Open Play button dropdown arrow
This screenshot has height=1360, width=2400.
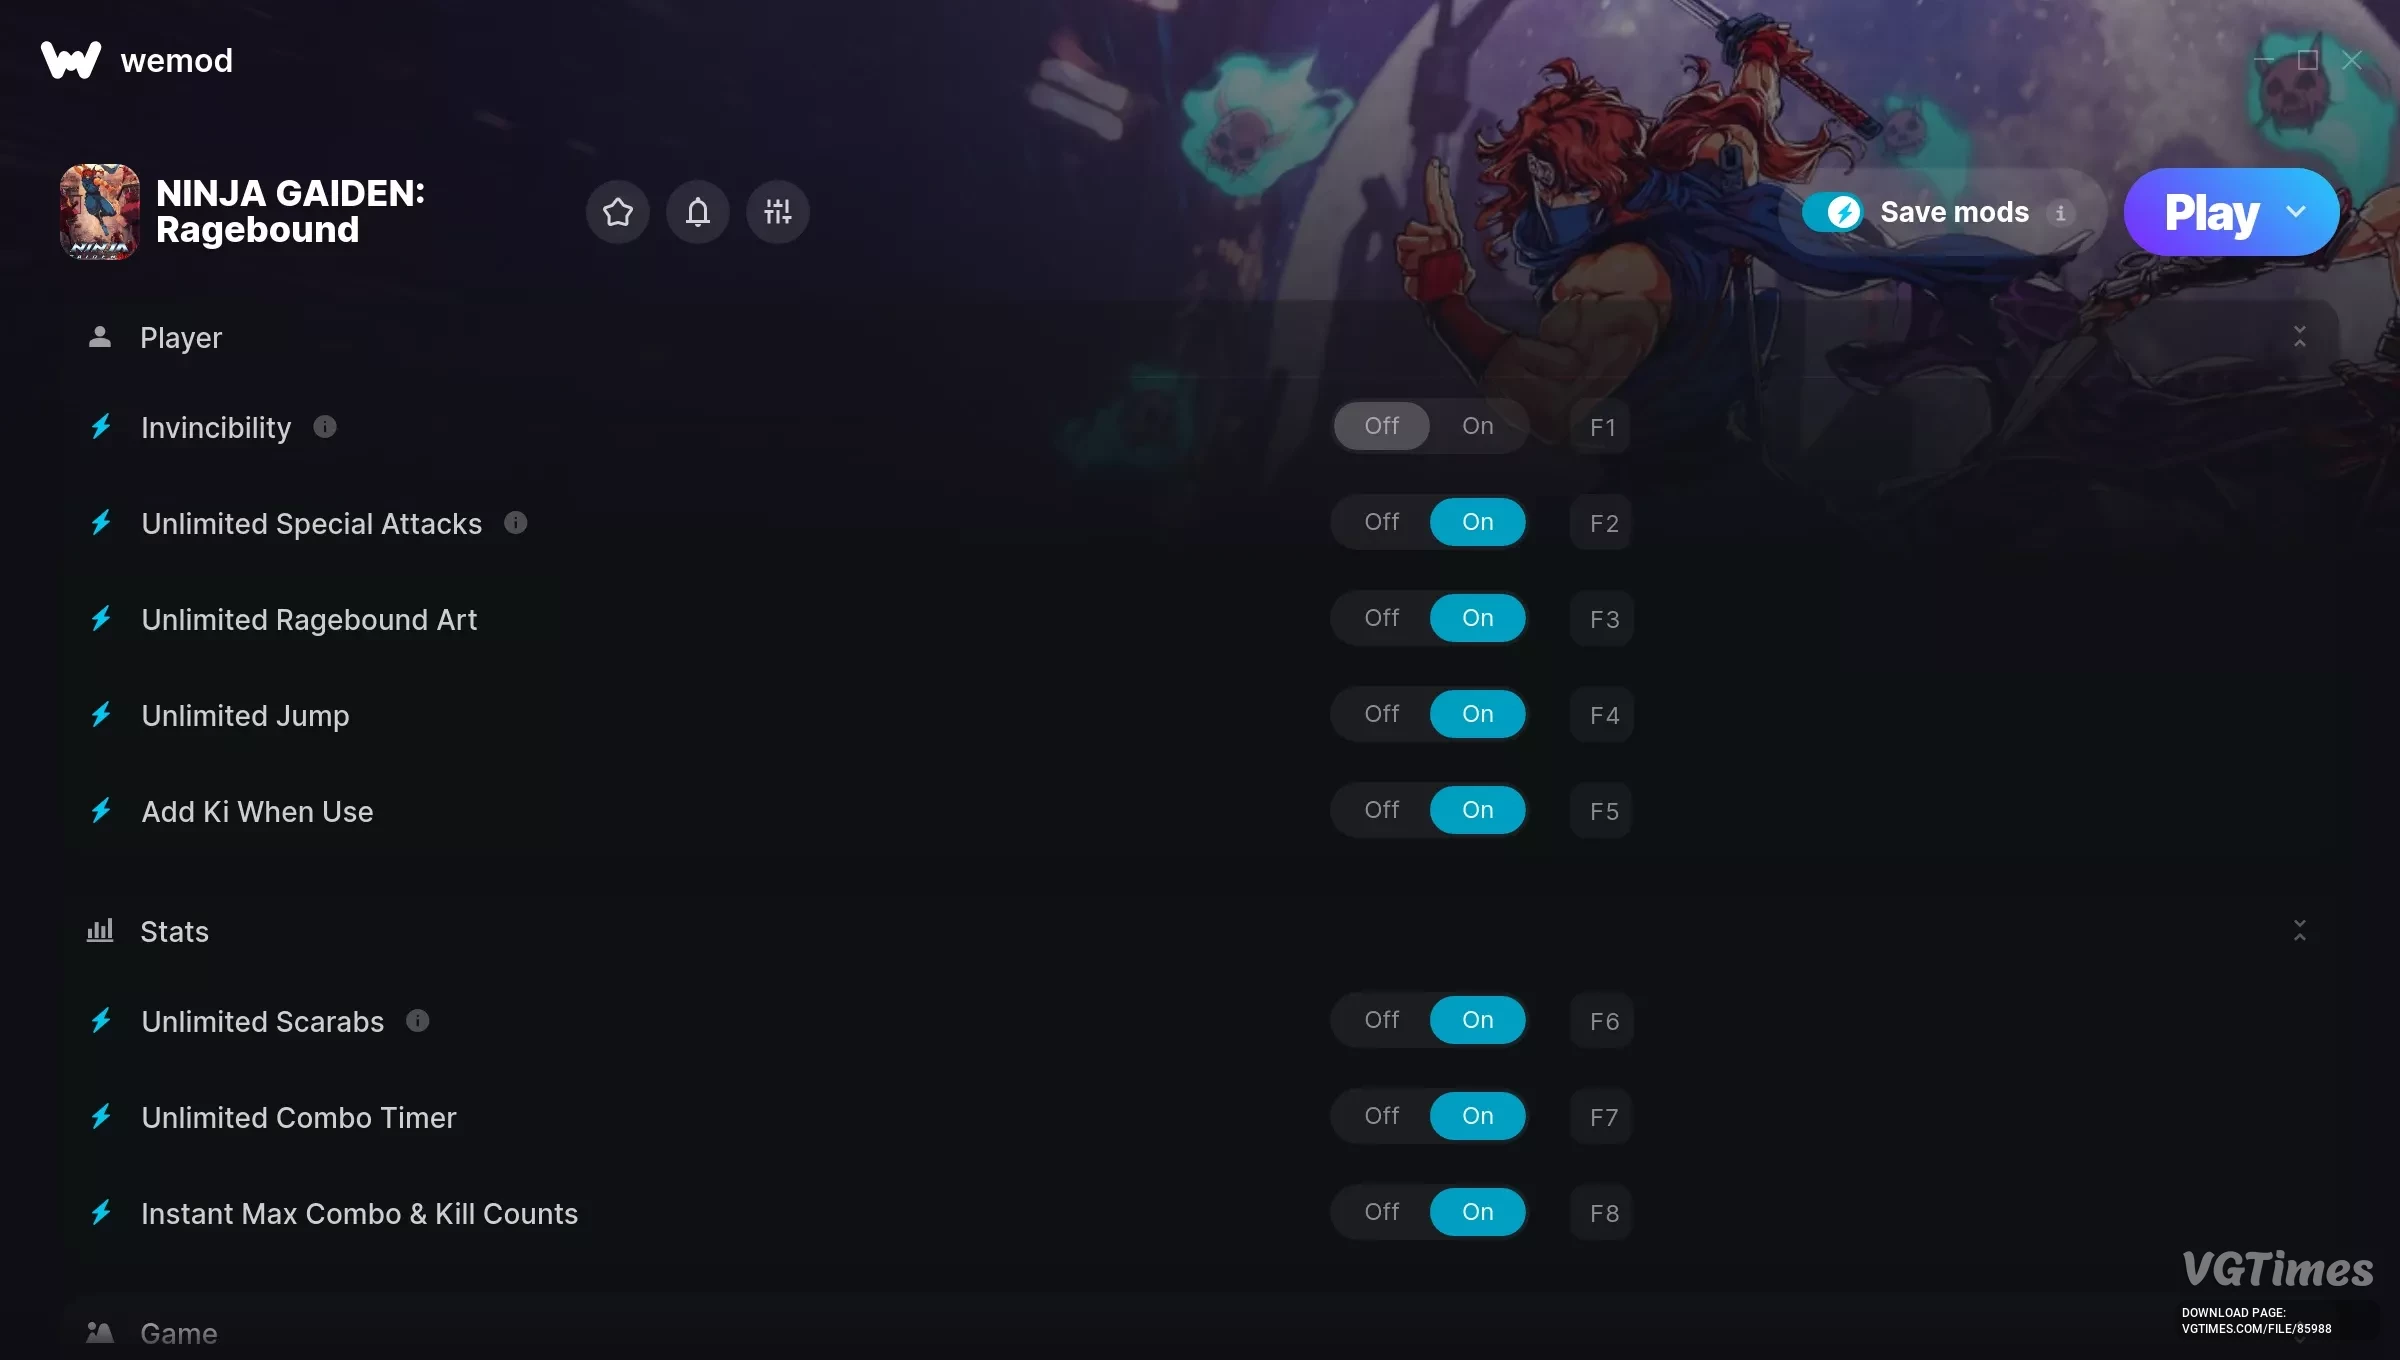[2296, 212]
